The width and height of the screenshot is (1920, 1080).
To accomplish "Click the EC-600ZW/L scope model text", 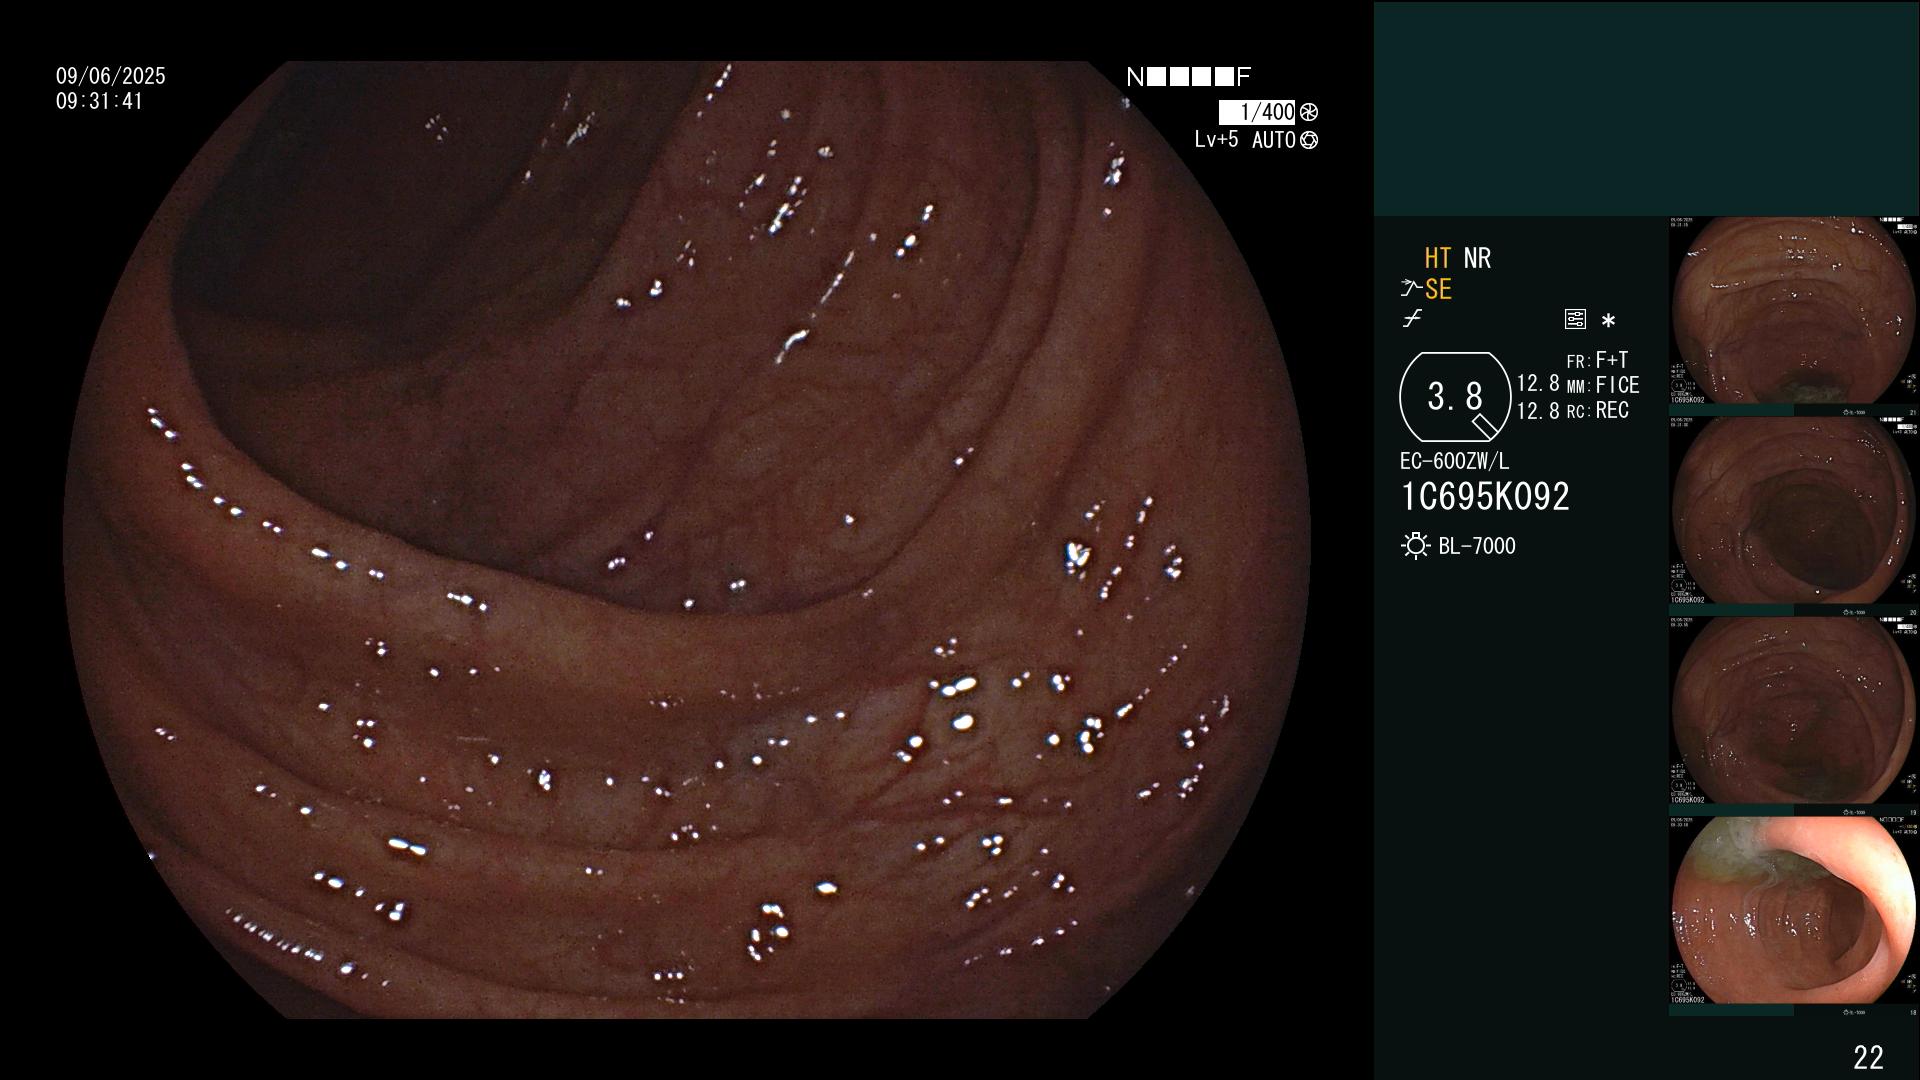I will click(x=1455, y=461).
